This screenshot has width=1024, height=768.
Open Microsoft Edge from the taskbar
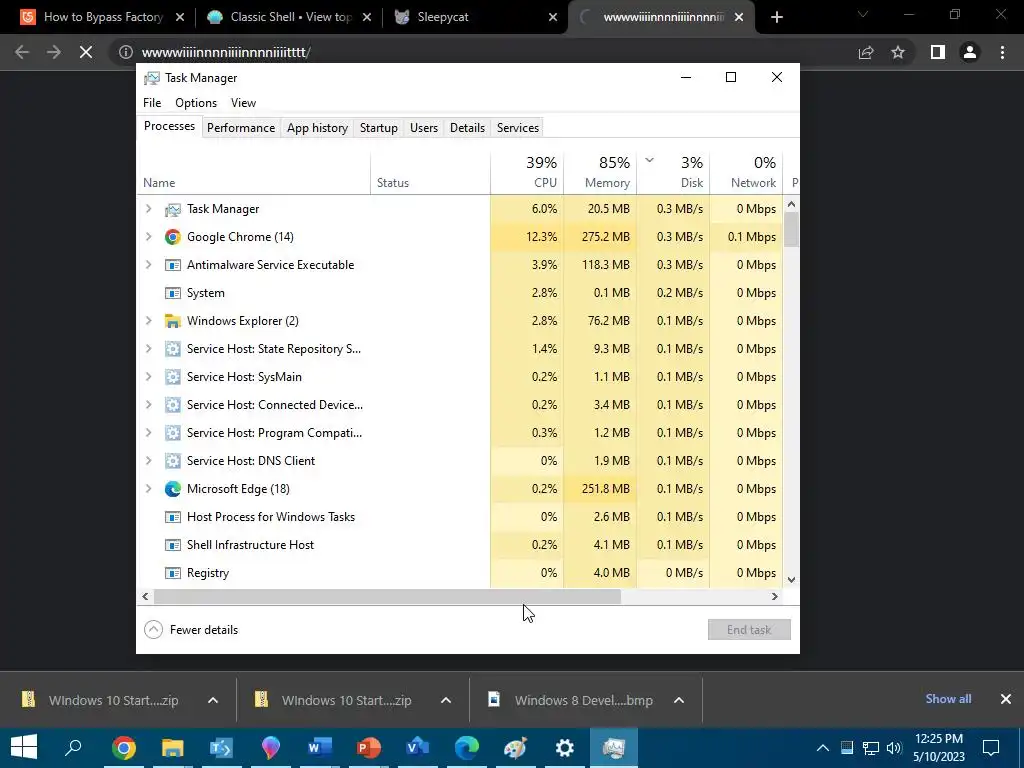point(466,748)
